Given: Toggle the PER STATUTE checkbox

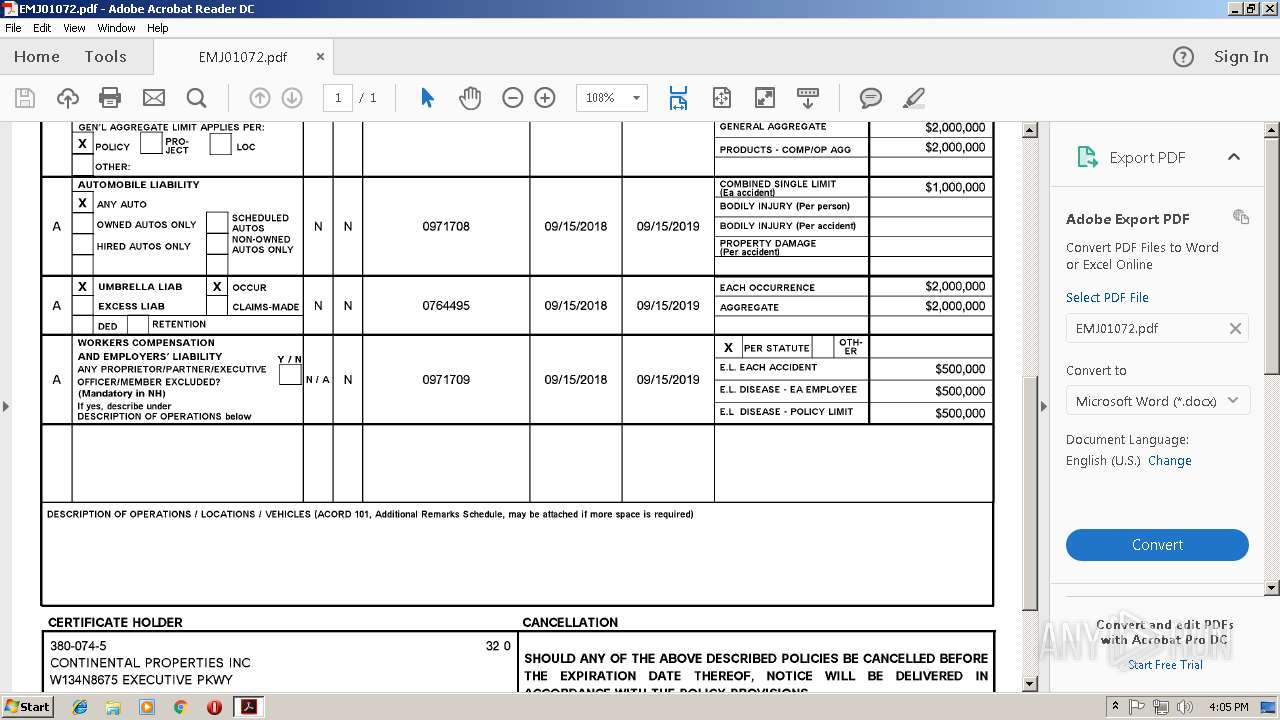Looking at the screenshot, I should point(728,348).
